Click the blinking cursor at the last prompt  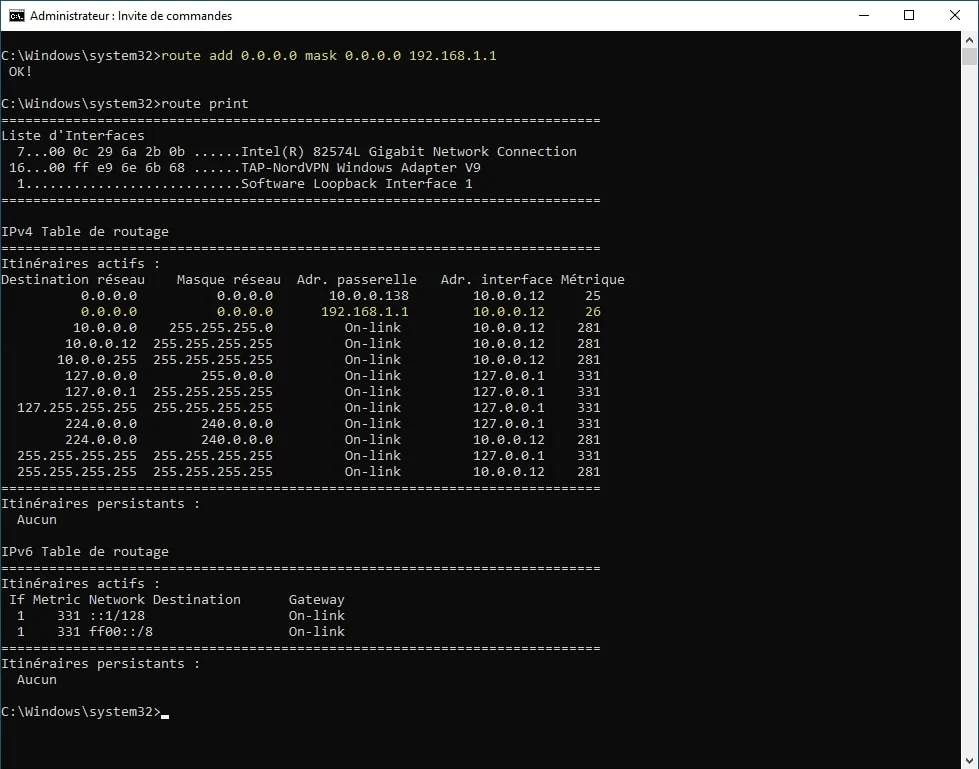[x=165, y=714]
